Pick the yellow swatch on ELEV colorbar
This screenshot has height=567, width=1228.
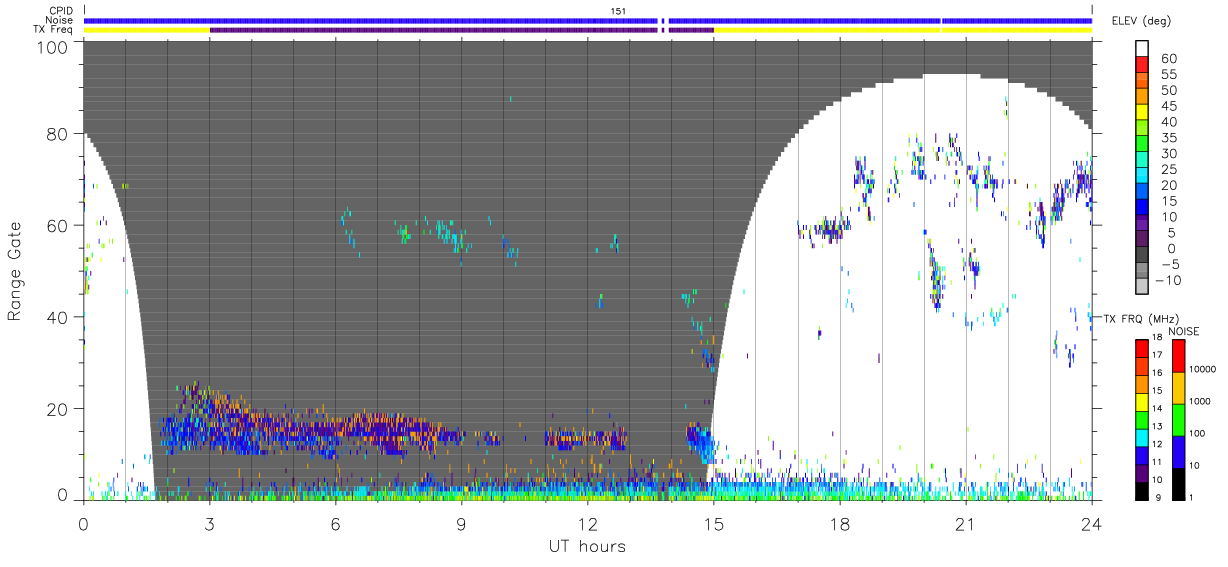coord(1143,114)
